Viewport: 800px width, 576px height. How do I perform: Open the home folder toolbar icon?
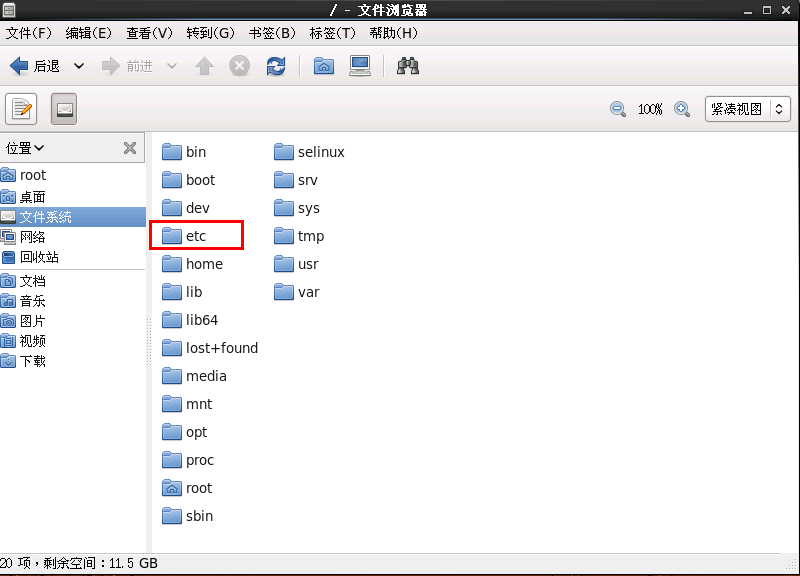(324, 66)
